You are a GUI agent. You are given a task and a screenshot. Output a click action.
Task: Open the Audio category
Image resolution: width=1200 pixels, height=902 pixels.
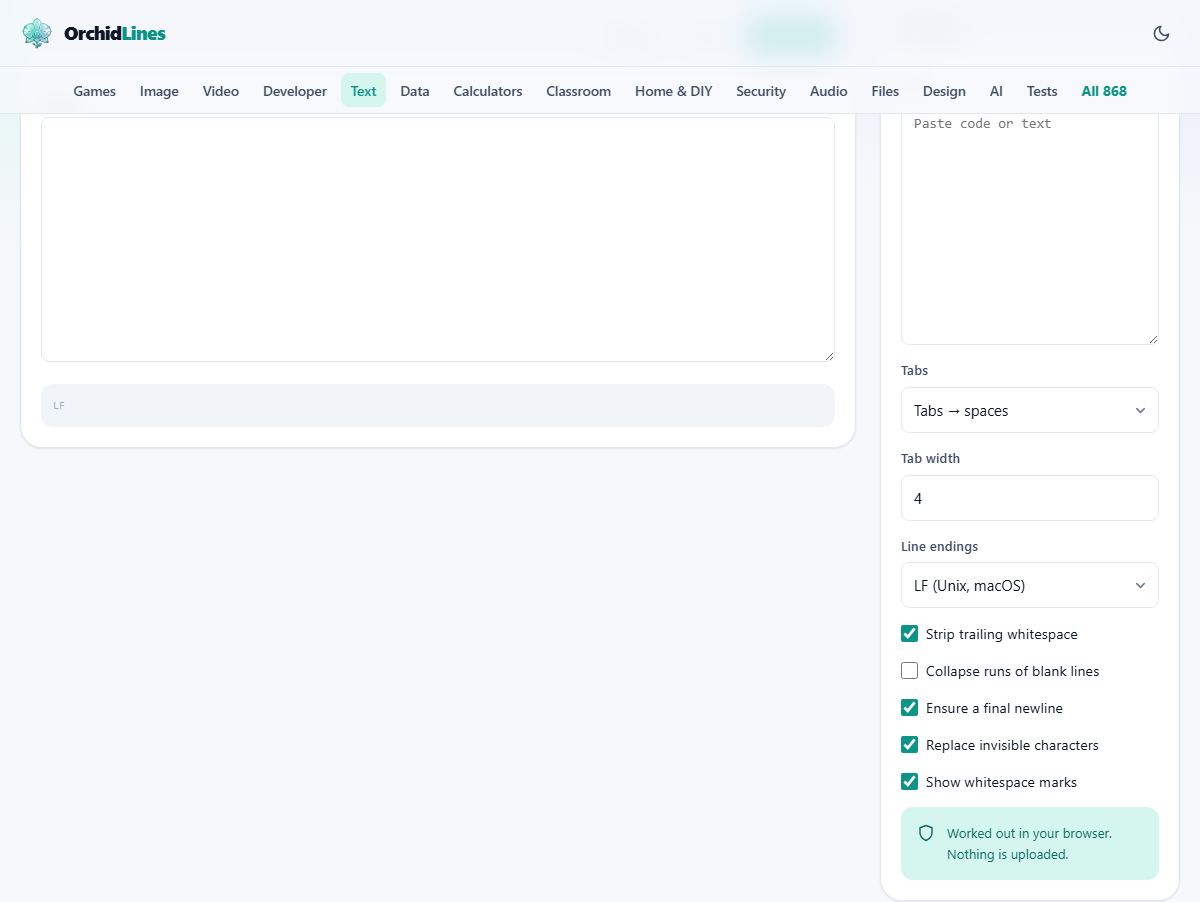829,91
